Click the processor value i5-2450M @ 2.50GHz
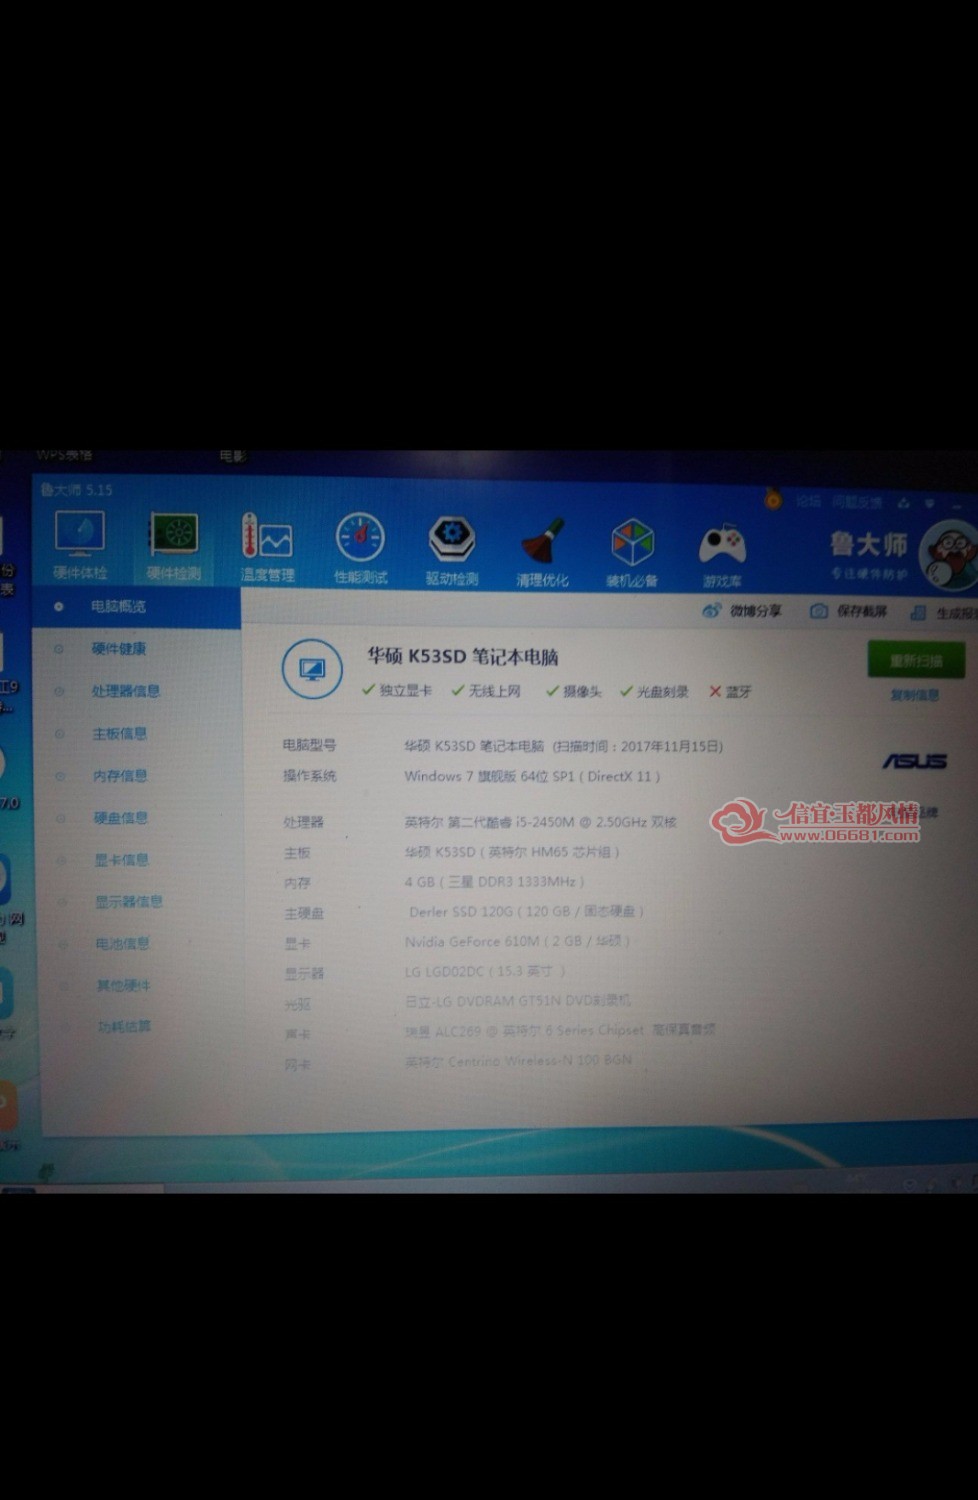This screenshot has height=1500, width=978. (x=541, y=822)
